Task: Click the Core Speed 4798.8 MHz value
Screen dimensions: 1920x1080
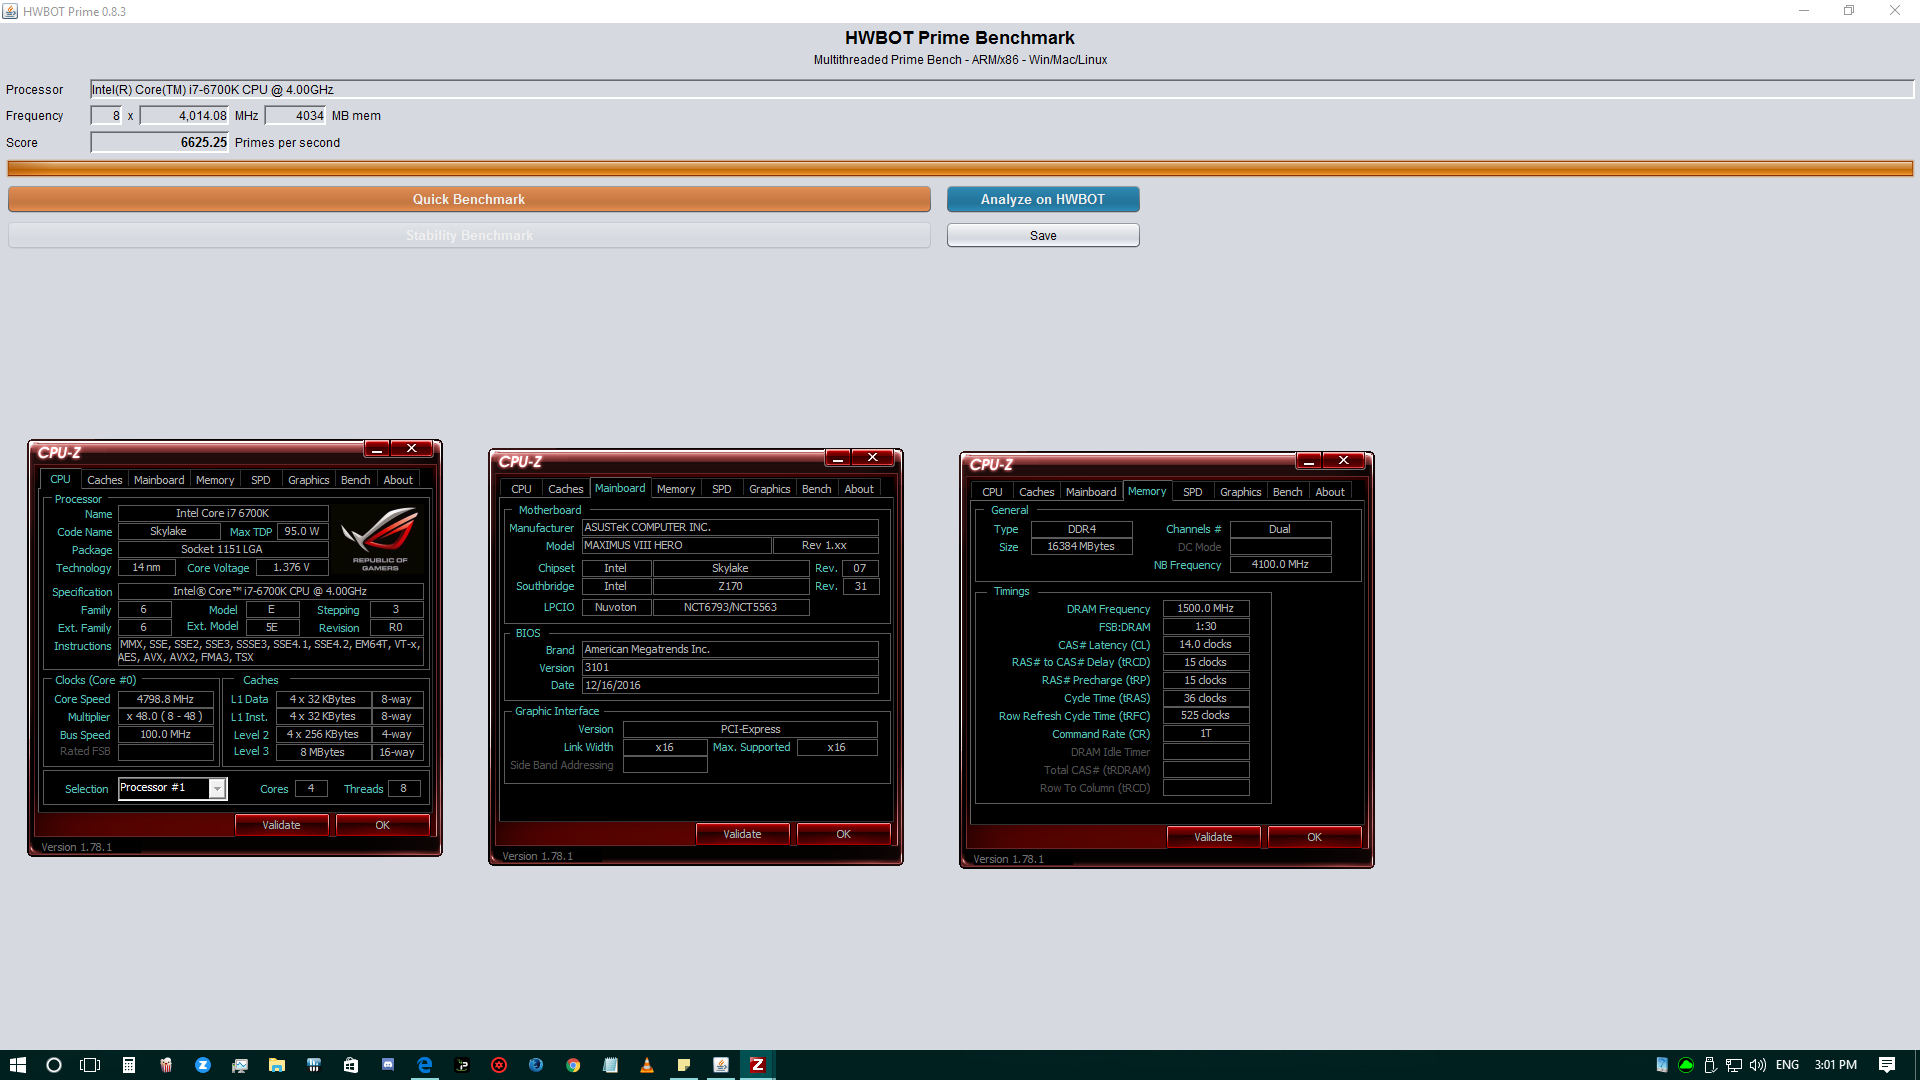Action: (166, 699)
